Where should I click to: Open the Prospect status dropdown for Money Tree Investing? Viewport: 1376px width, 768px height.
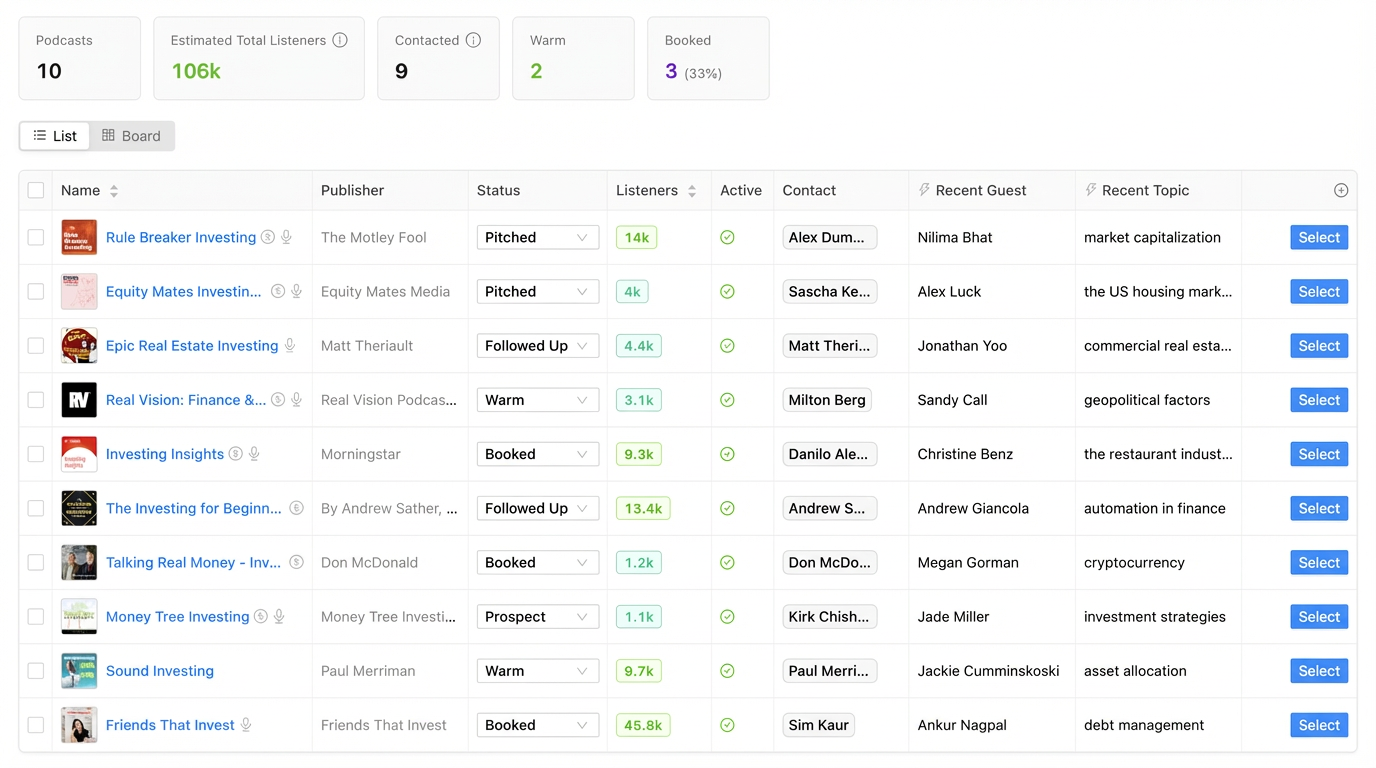click(x=538, y=616)
